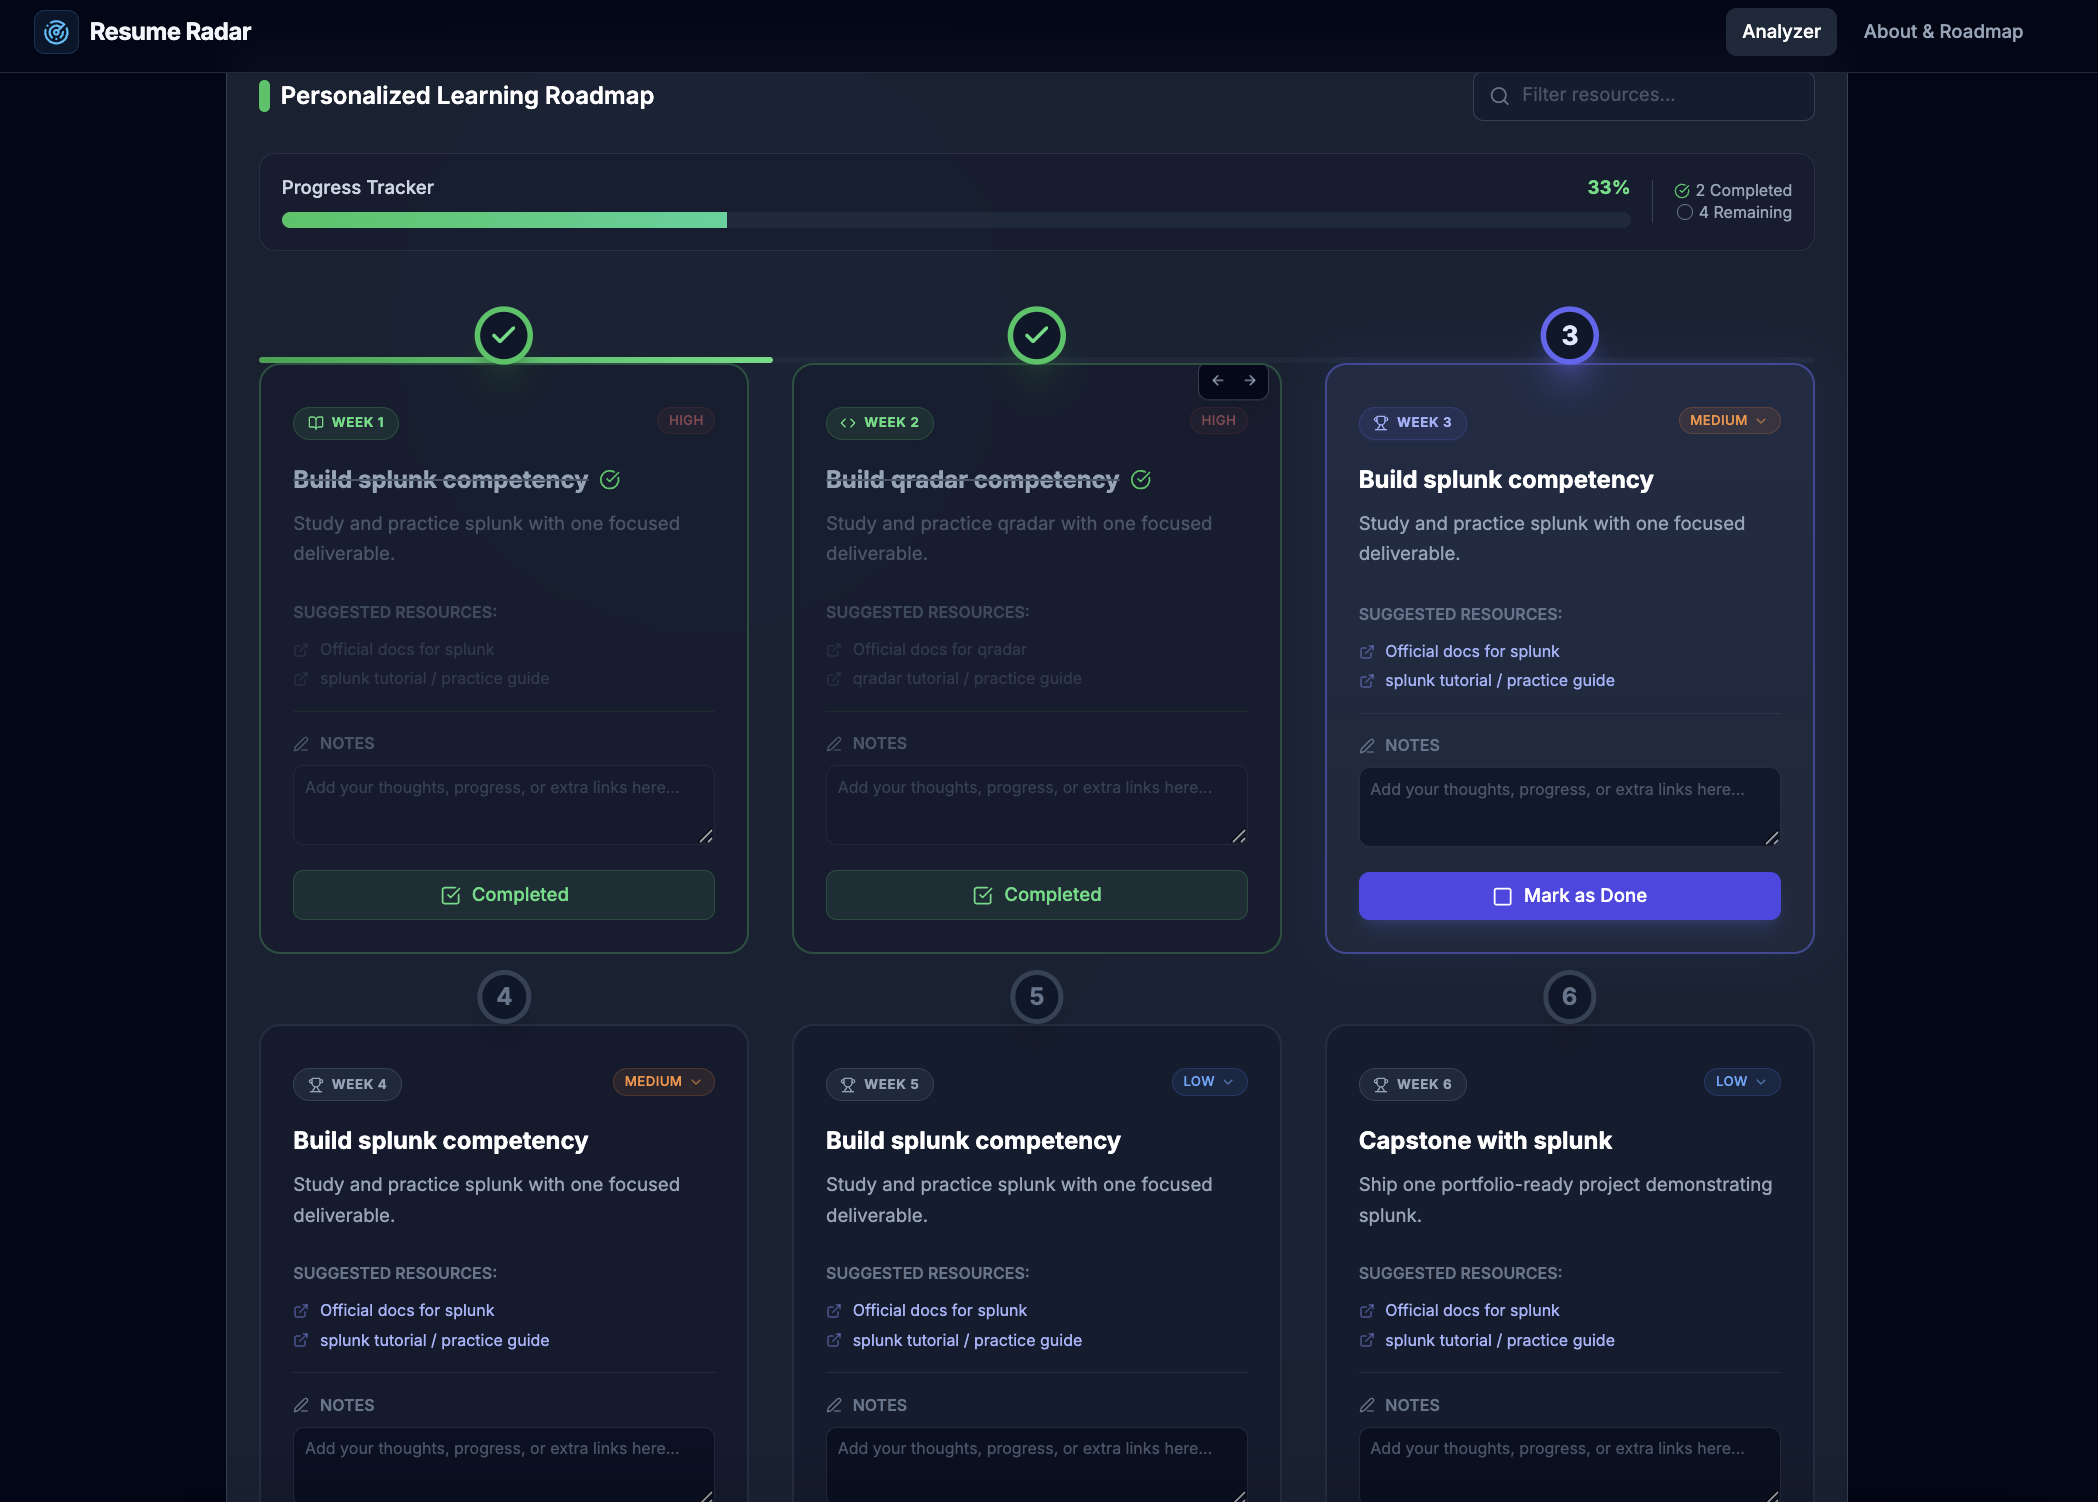Open Week 3 MEDIUM priority dropdown
Image resolution: width=2098 pixels, height=1502 pixels.
(x=1729, y=421)
